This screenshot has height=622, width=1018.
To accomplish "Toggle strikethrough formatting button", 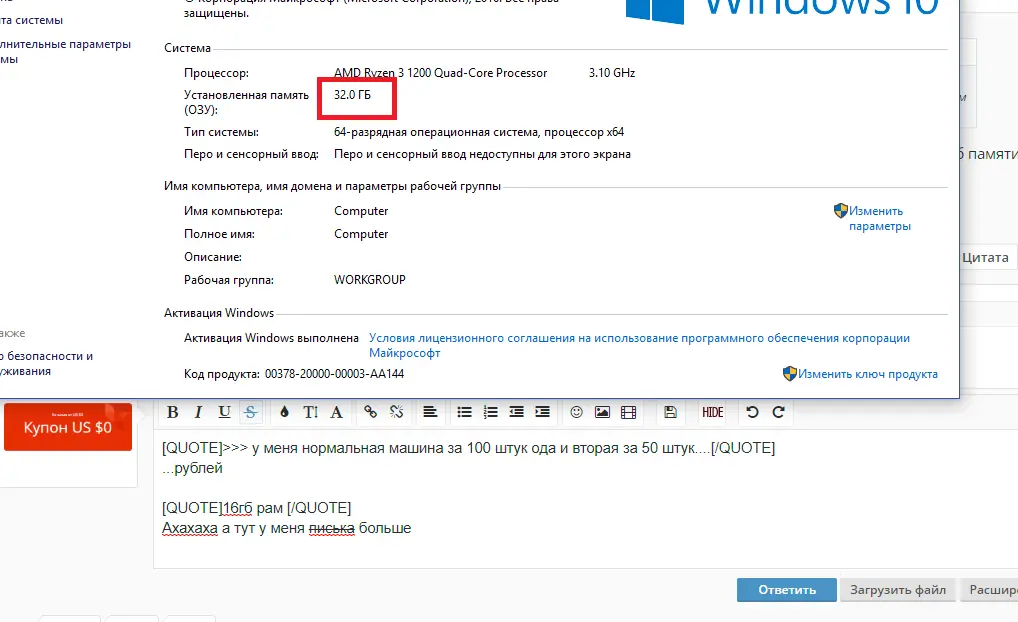I will [x=250, y=412].
